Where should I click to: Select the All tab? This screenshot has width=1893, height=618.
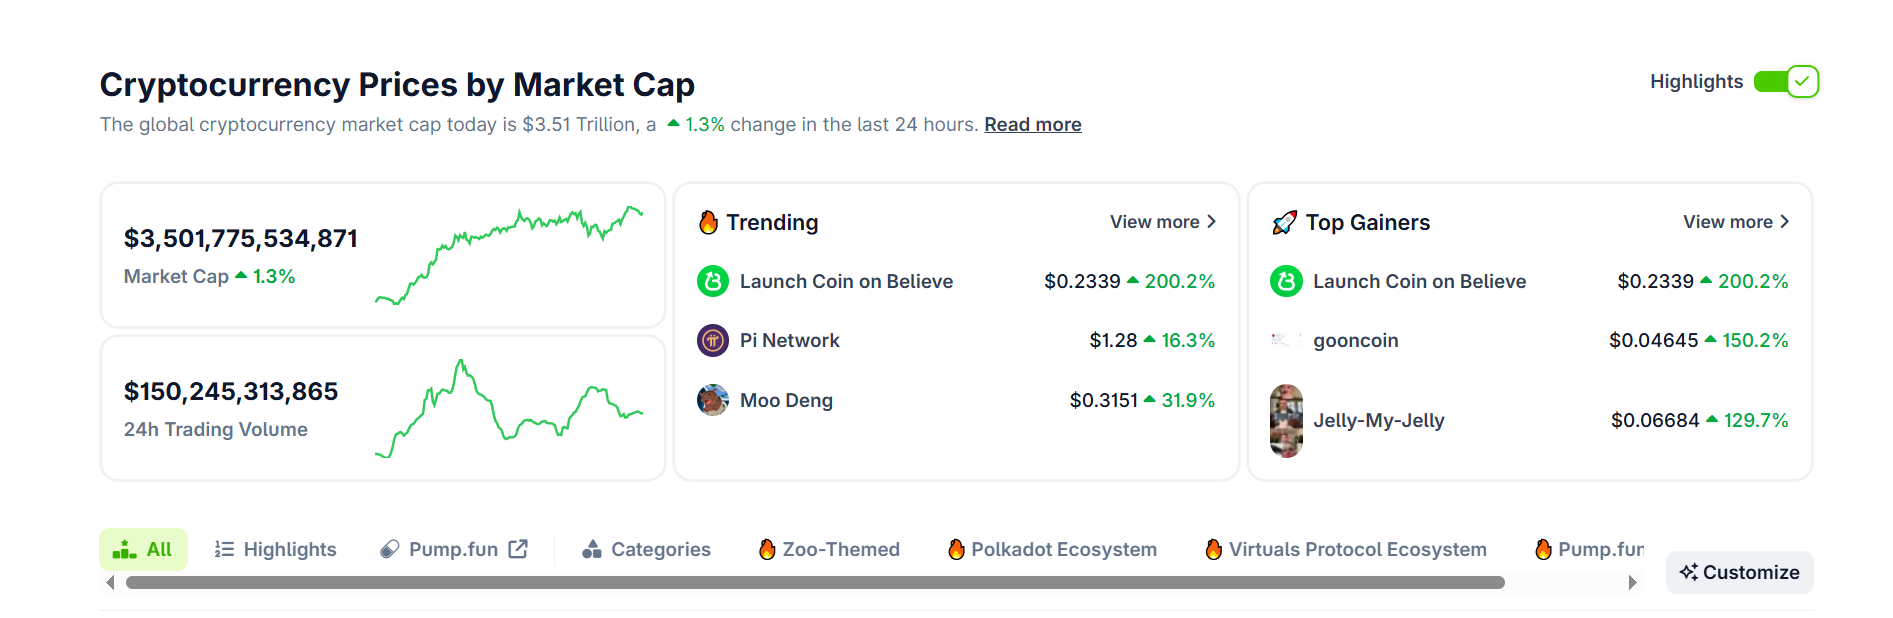click(x=143, y=549)
